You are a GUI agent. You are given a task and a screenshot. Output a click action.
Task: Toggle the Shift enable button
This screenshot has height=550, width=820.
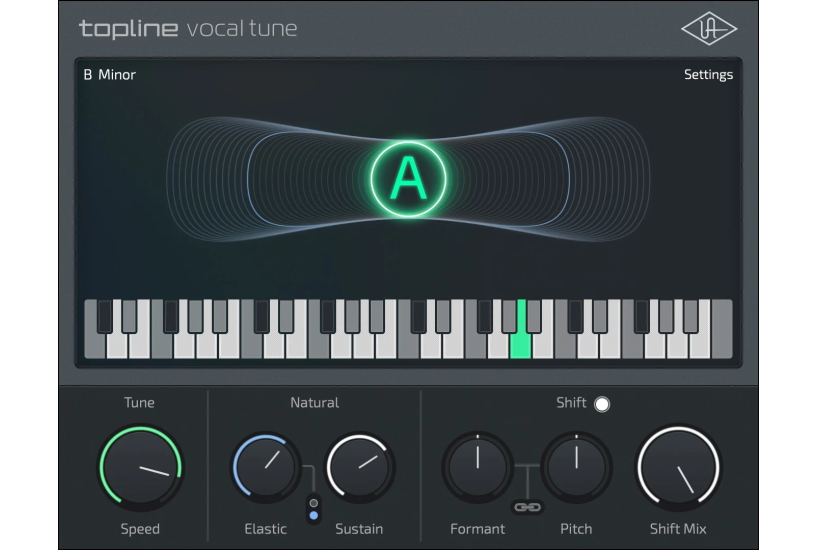[602, 404]
